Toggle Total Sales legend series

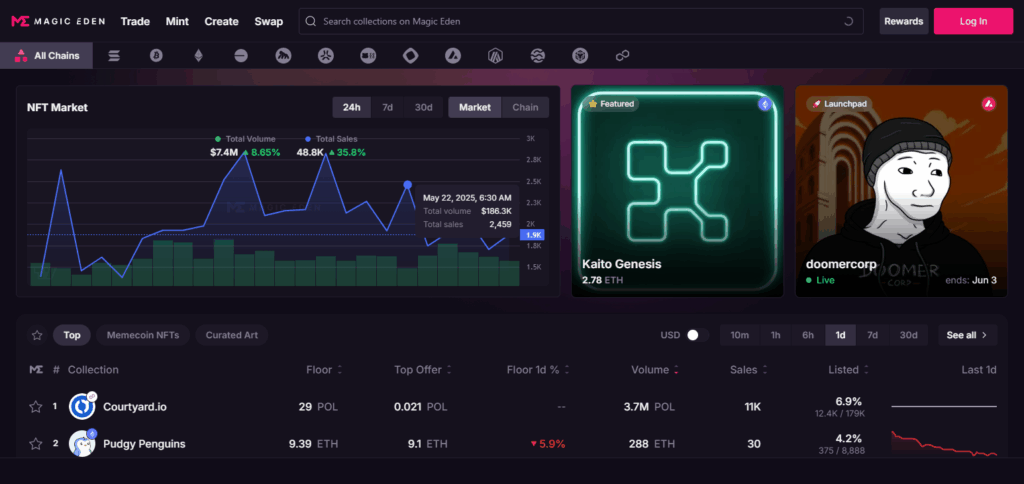coord(331,139)
